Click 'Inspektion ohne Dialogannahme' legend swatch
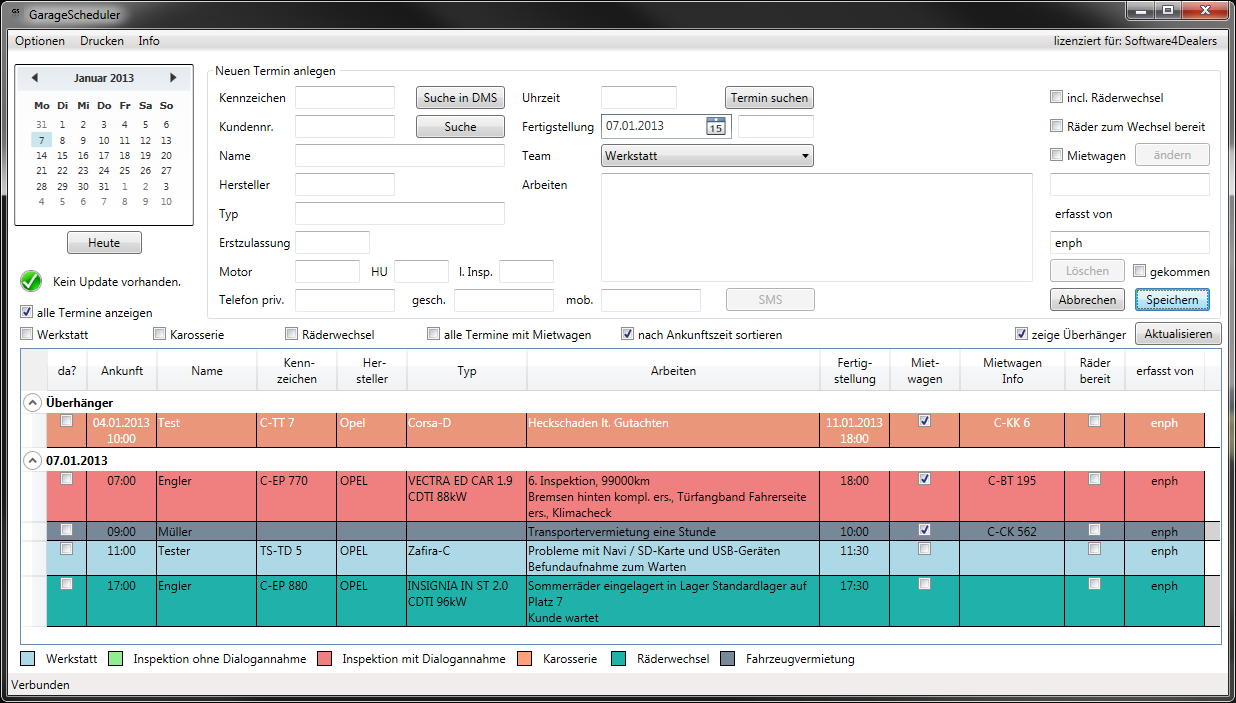This screenshot has width=1236, height=703. click(x=115, y=659)
